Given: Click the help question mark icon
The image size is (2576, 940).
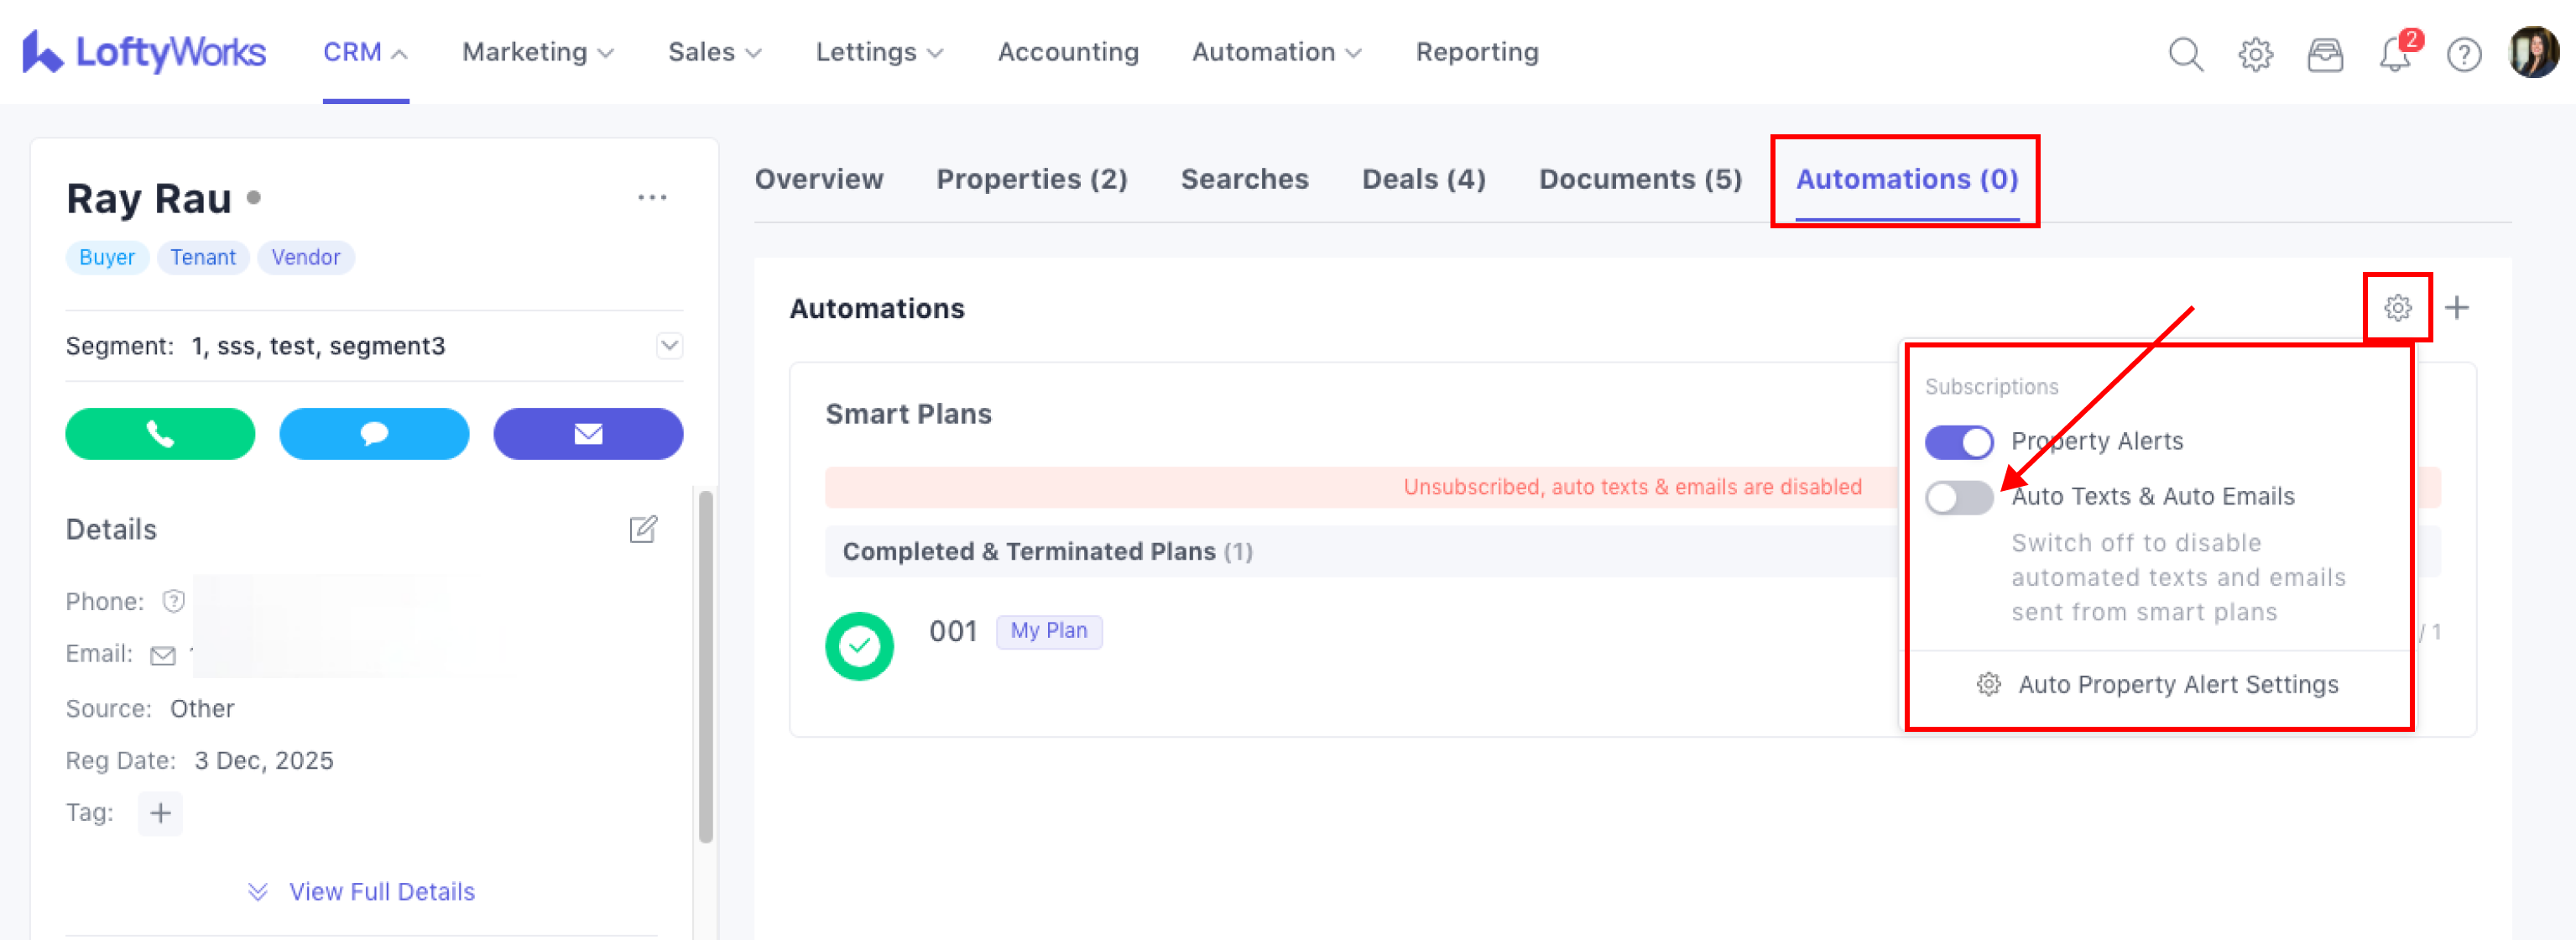Looking at the screenshot, I should pyautogui.click(x=2464, y=54).
